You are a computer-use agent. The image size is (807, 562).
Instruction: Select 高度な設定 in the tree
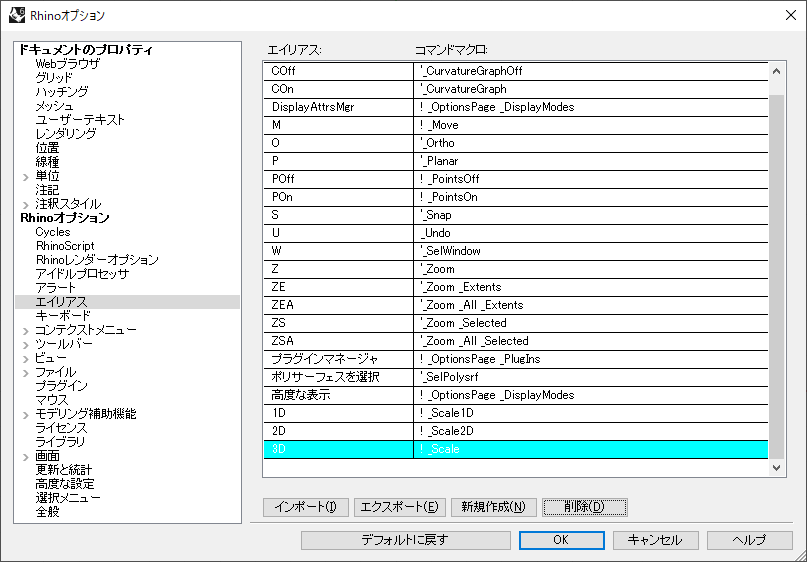click(65, 484)
